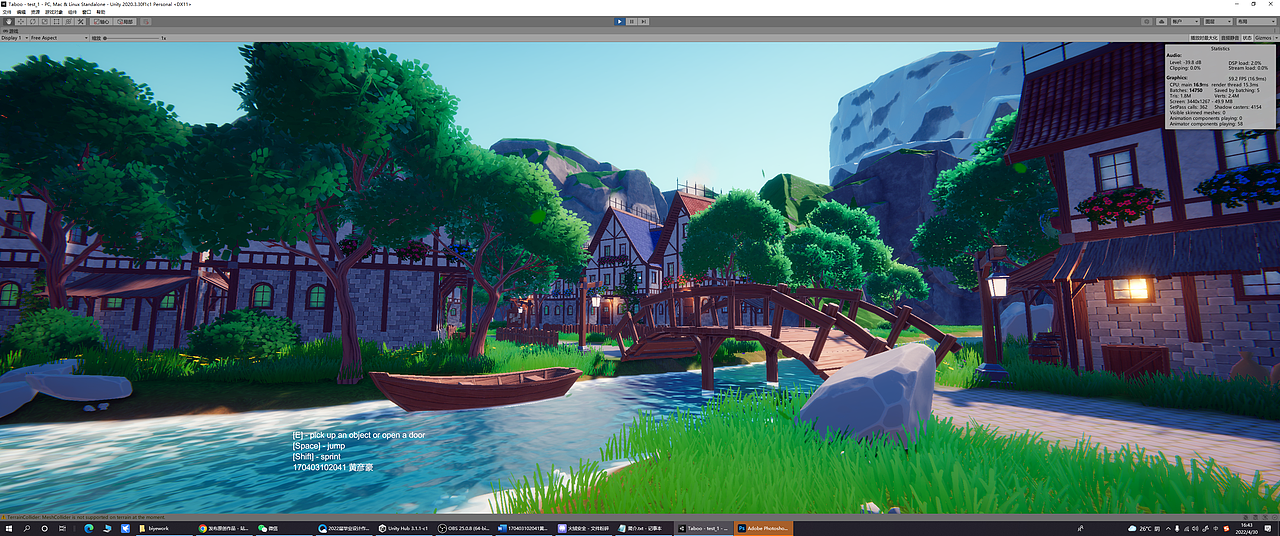Click the Statistics panel title
The image size is (1280, 536).
[1220, 48]
